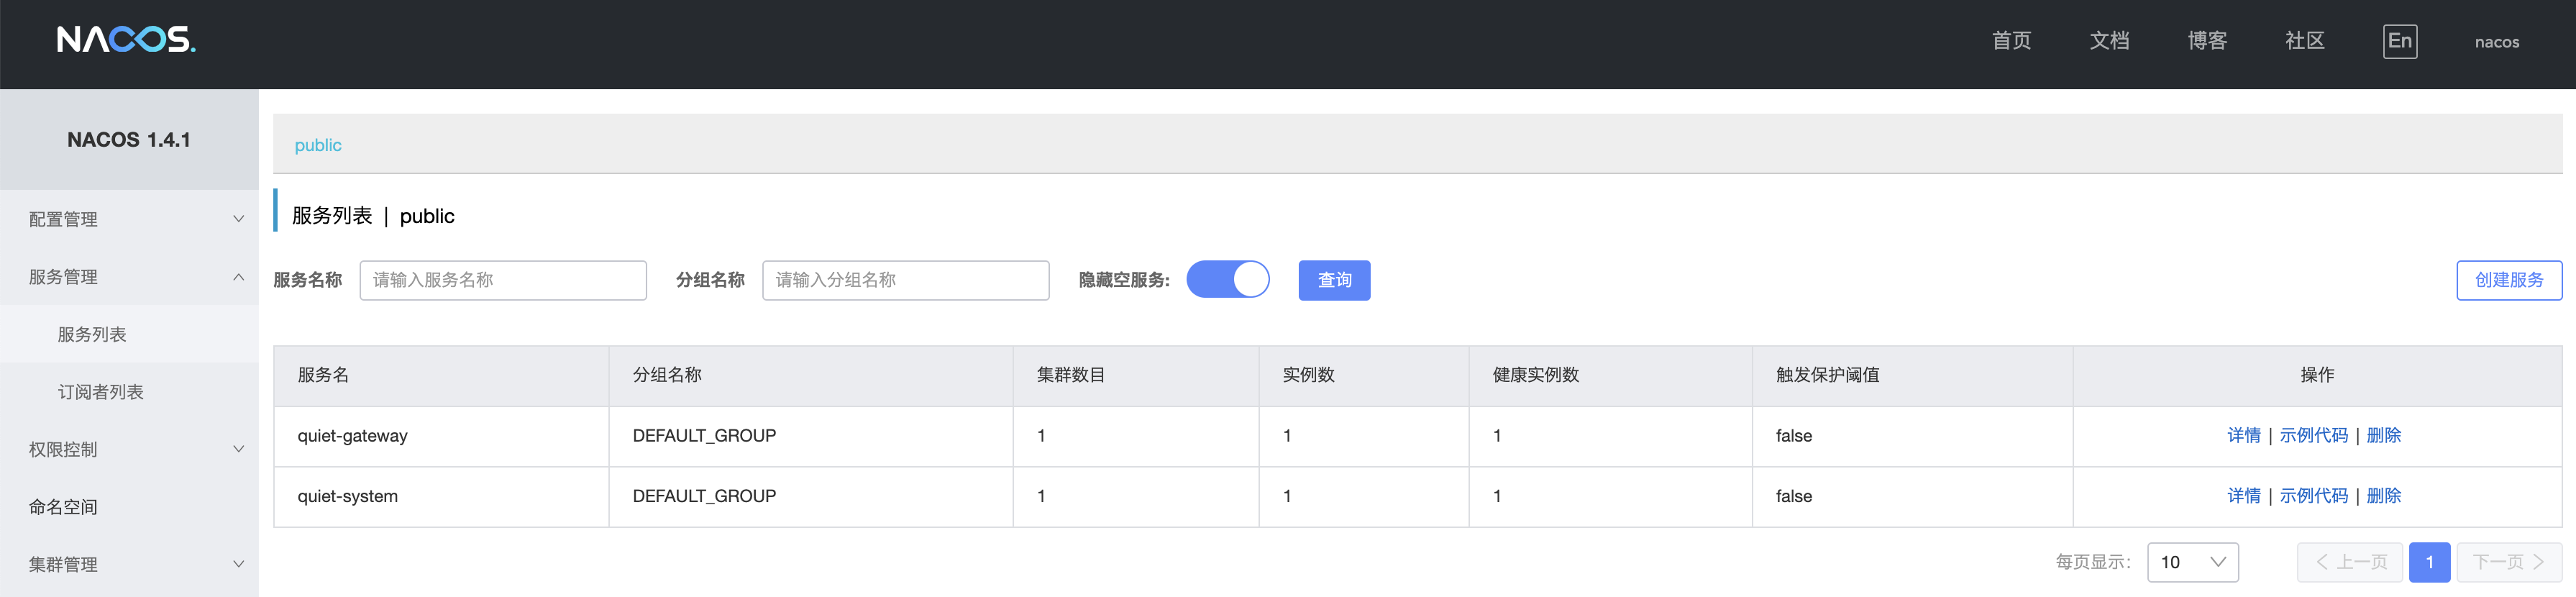Open 订阅者列表 in the sidebar
Viewport: 2576px width, 597px height.
[130, 392]
